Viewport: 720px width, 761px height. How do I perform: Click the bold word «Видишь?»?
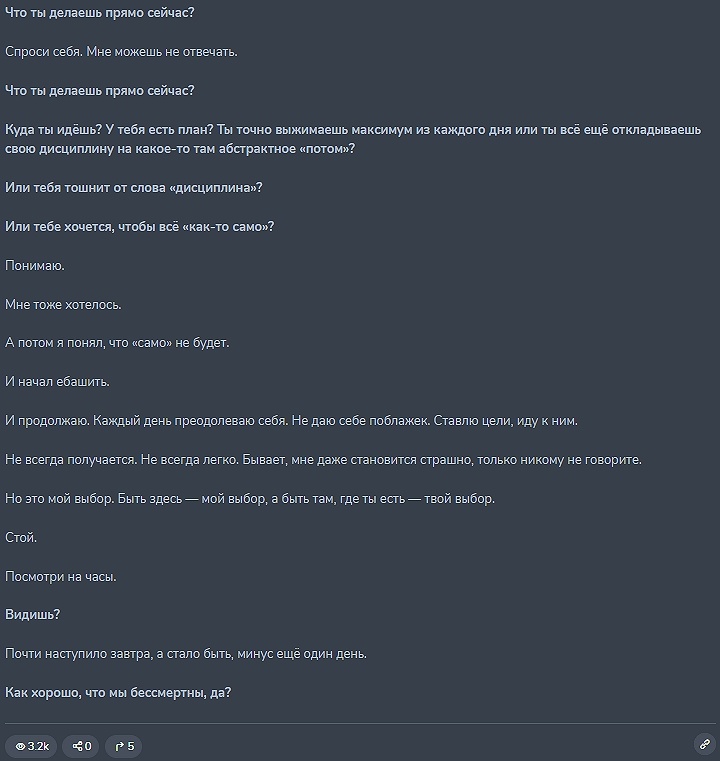click(x=33, y=614)
